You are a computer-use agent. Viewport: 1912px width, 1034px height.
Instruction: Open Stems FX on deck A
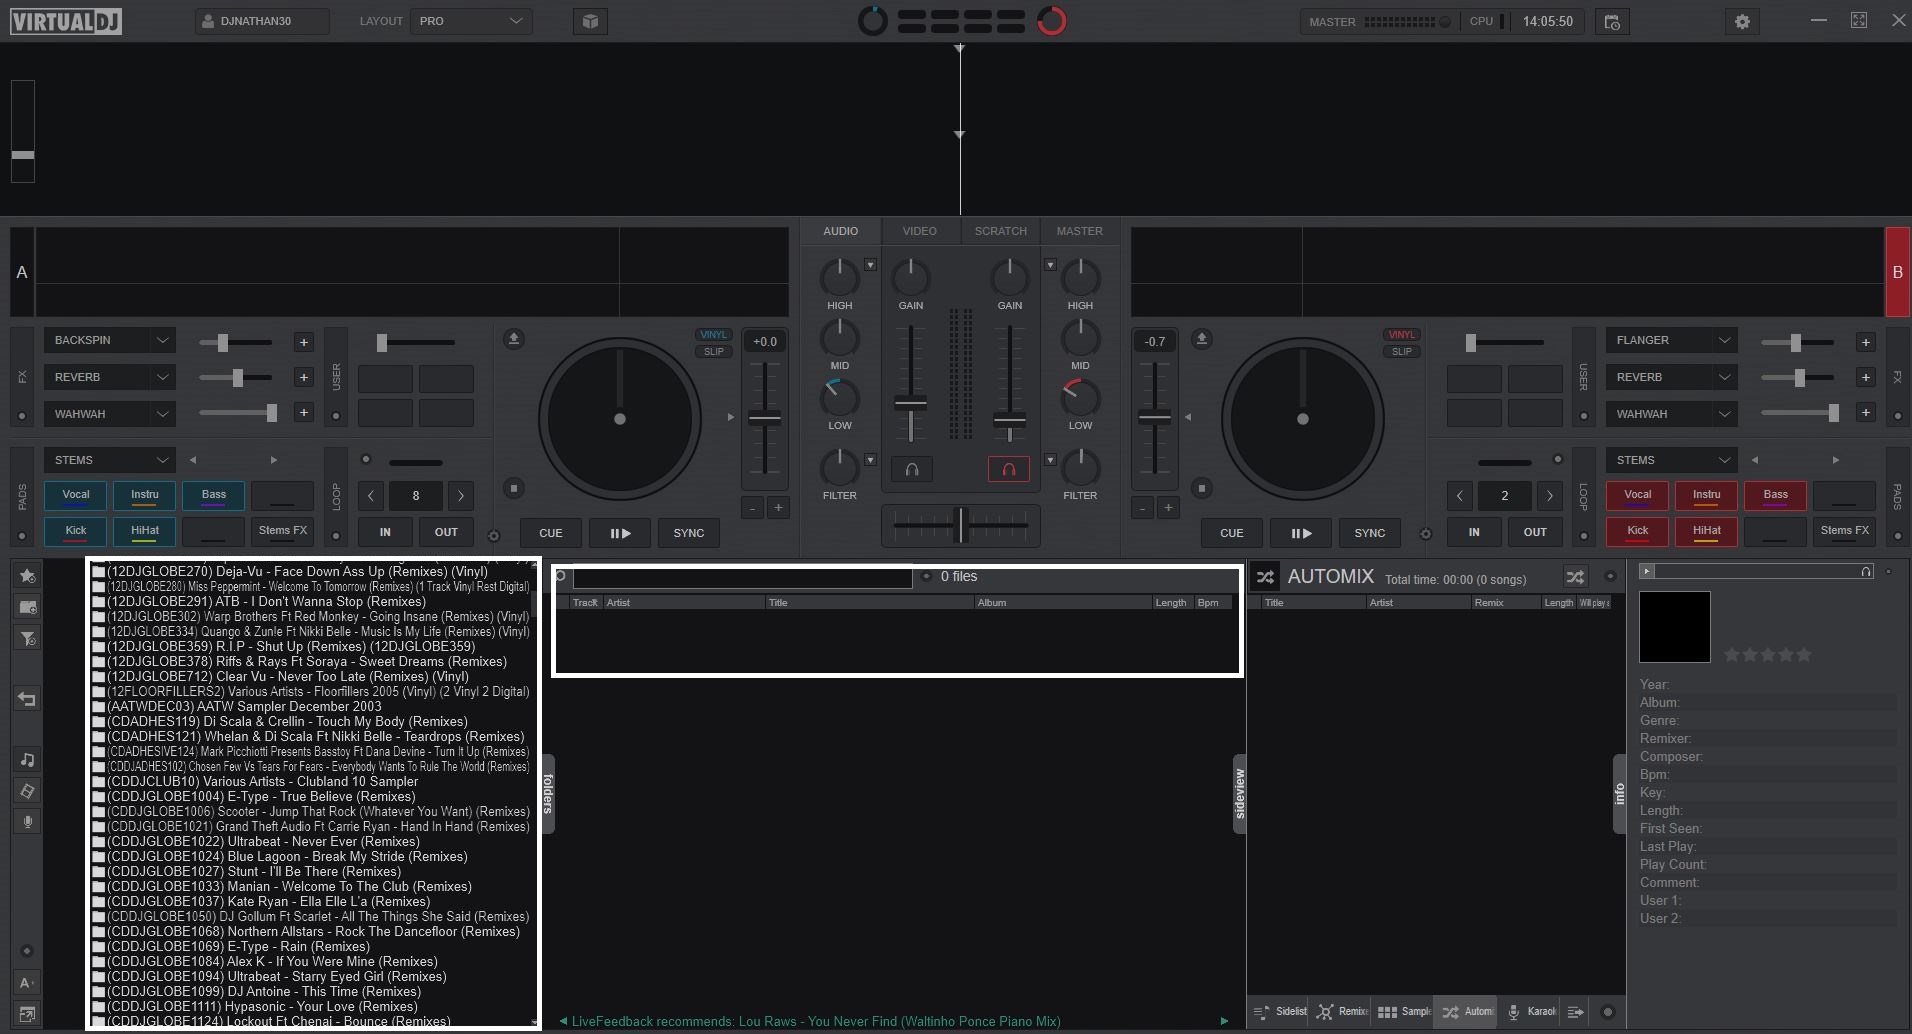[x=283, y=531]
